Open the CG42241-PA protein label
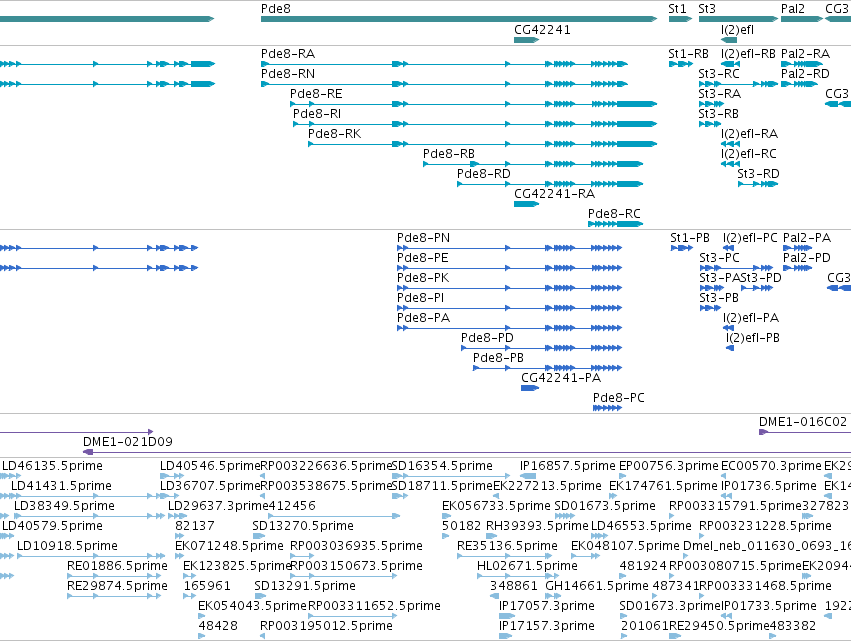The height and width of the screenshot is (641, 851). (x=561, y=378)
